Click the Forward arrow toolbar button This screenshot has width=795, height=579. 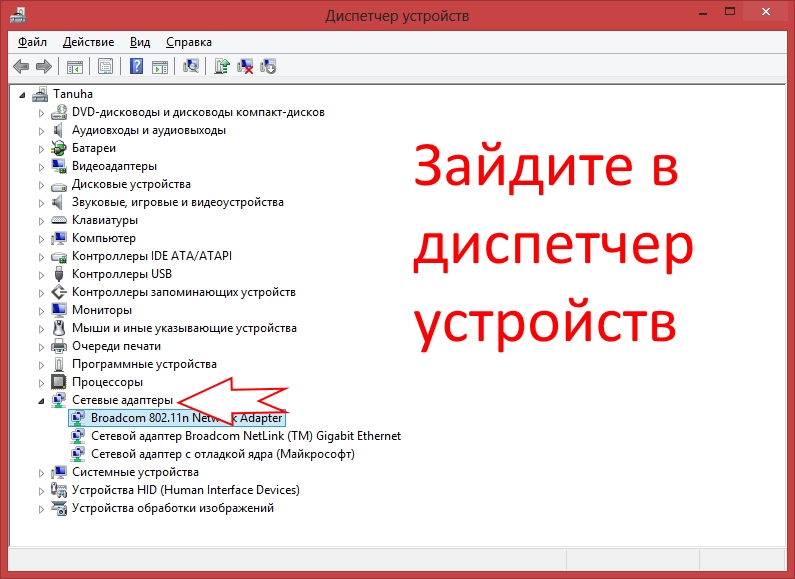44,66
